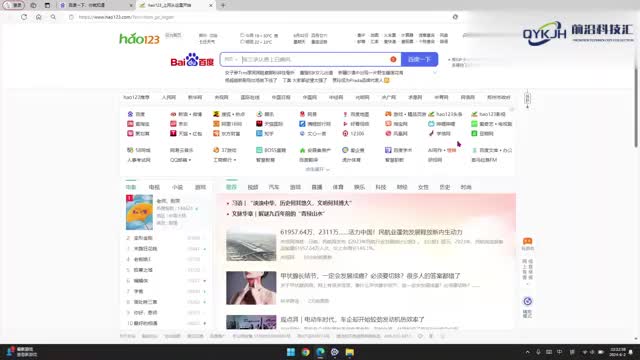640x360 pixels.
Task: Open the 历史 news tab
Action: point(444,187)
